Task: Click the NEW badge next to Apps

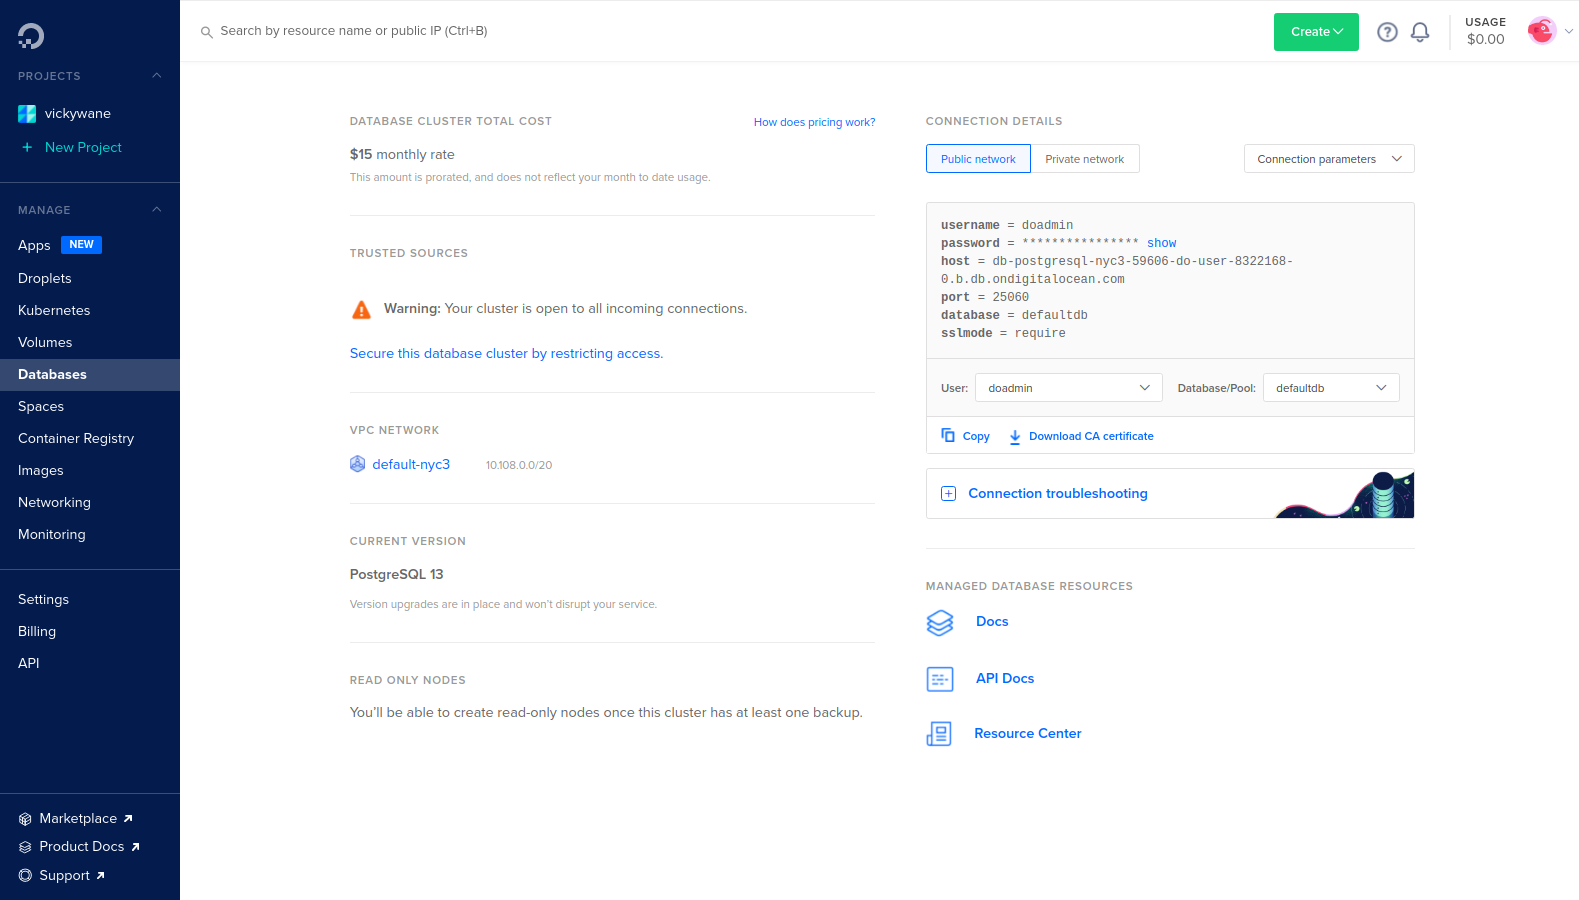Action: (x=81, y=245)
